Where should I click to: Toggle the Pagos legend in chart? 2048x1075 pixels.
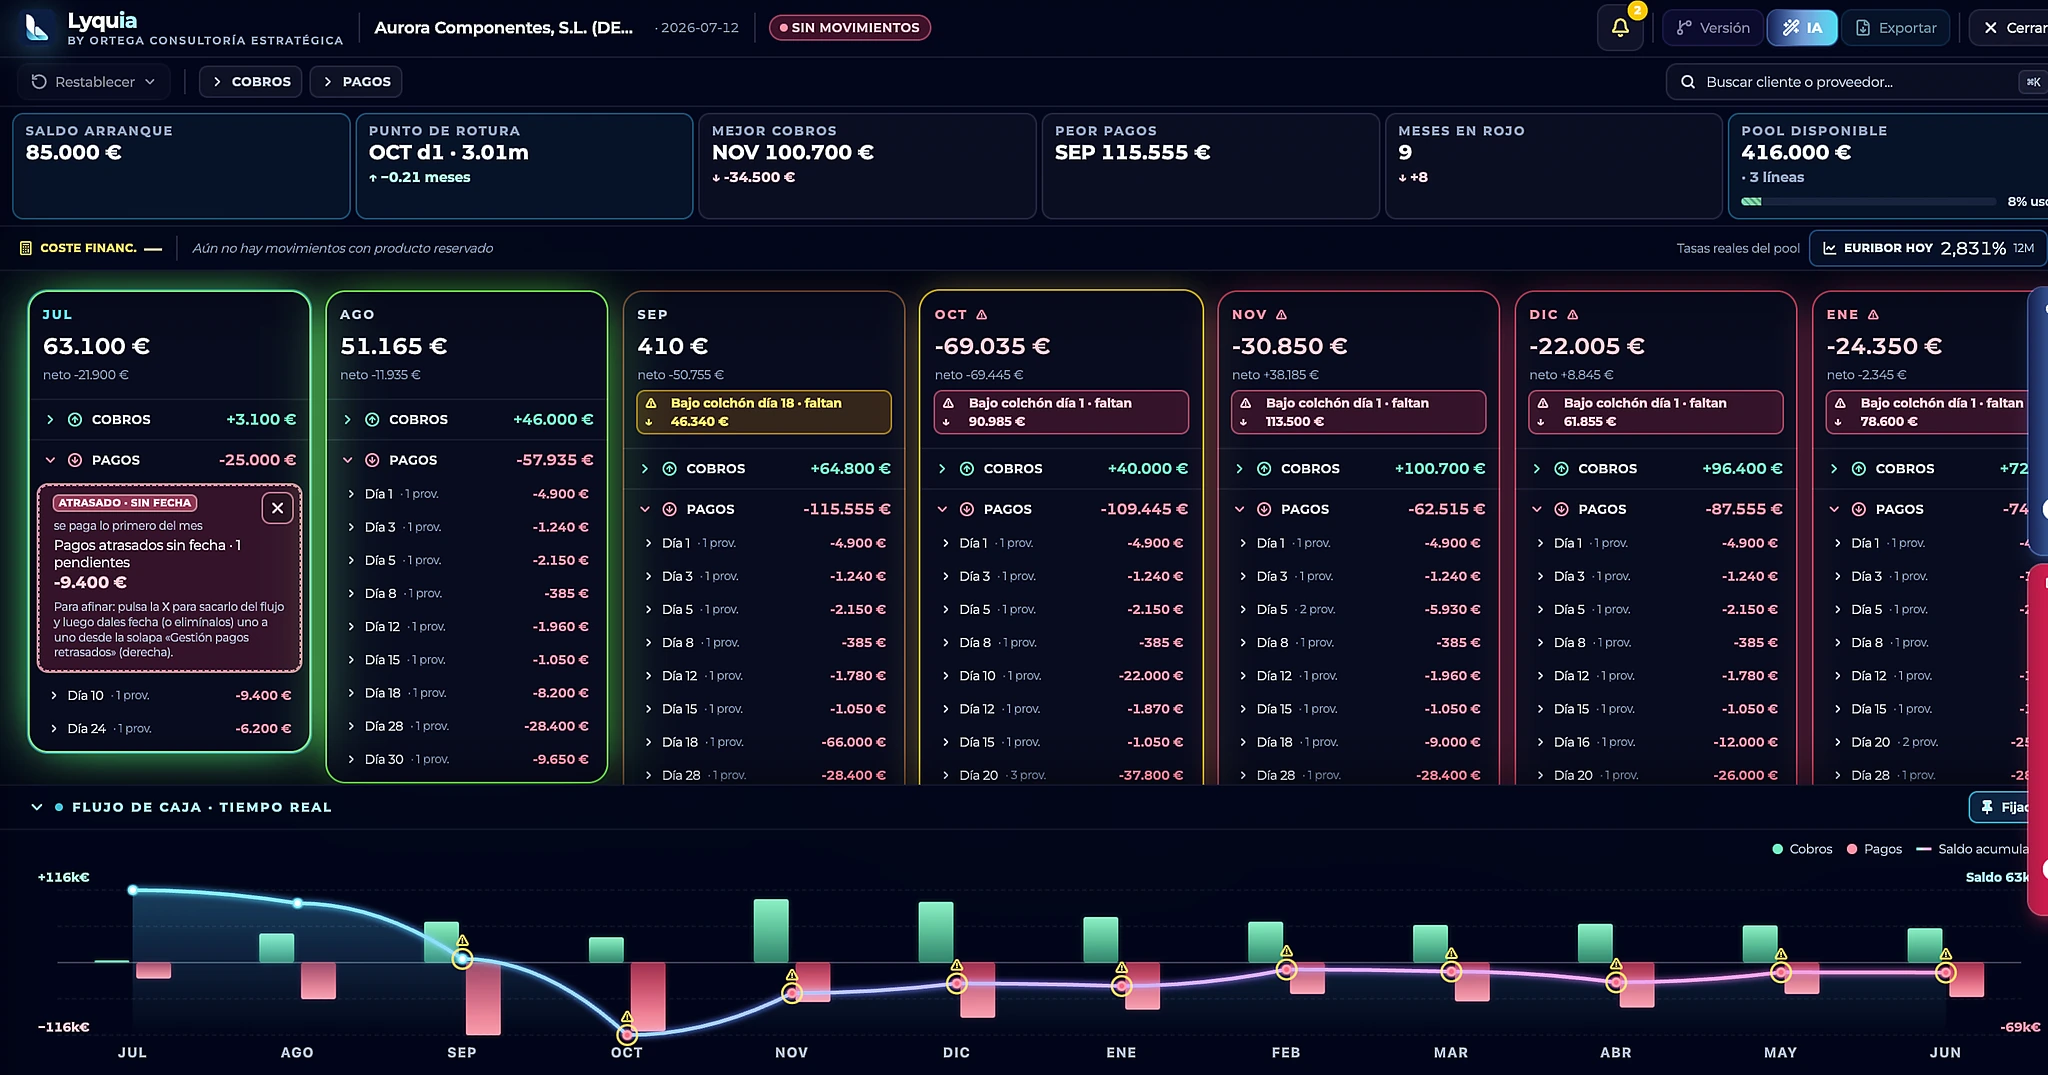click(x=1874, y=849)
